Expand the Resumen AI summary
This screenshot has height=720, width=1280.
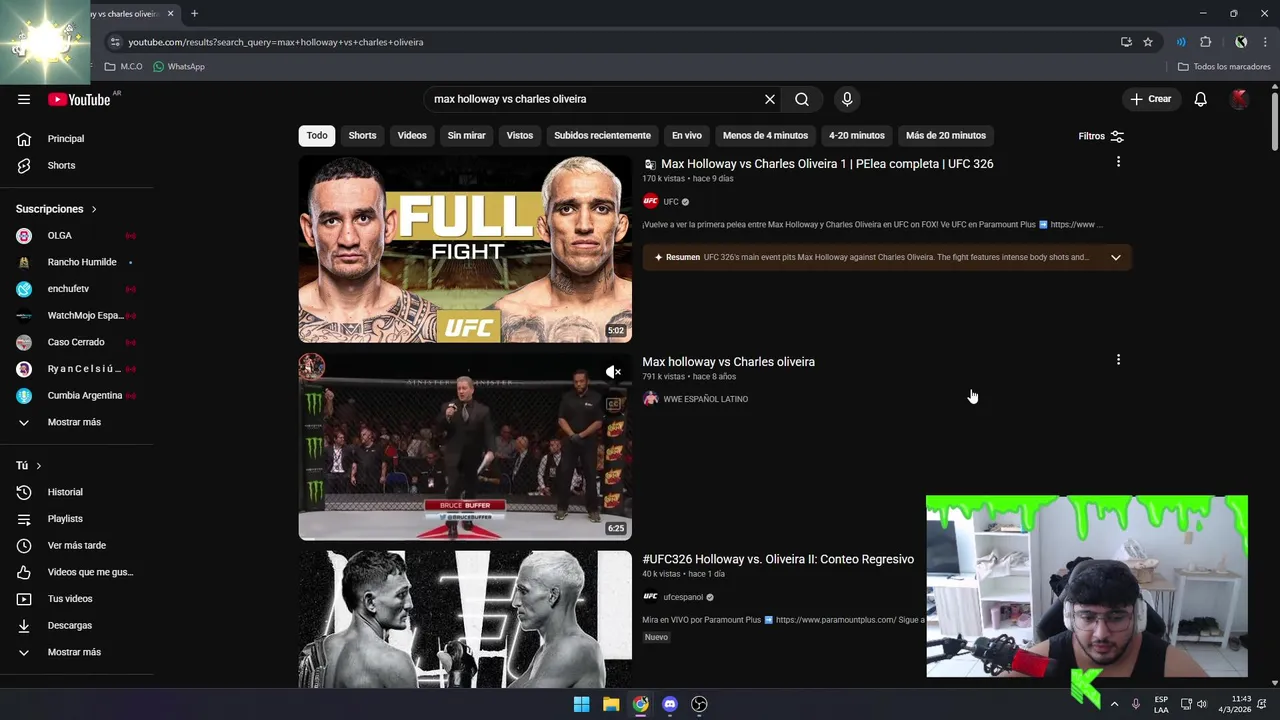coord(1116,257)
